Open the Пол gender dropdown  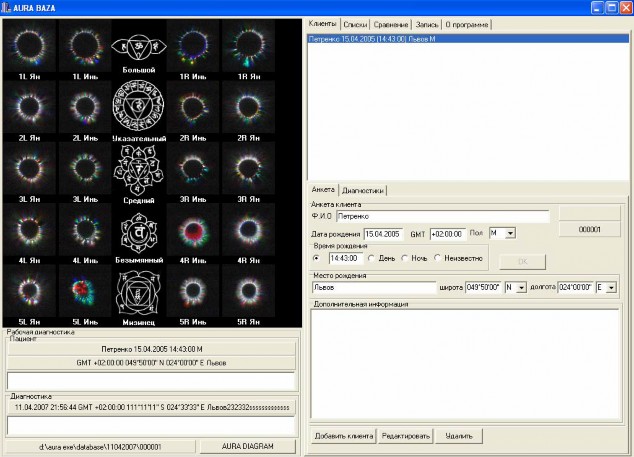(510, 233)
